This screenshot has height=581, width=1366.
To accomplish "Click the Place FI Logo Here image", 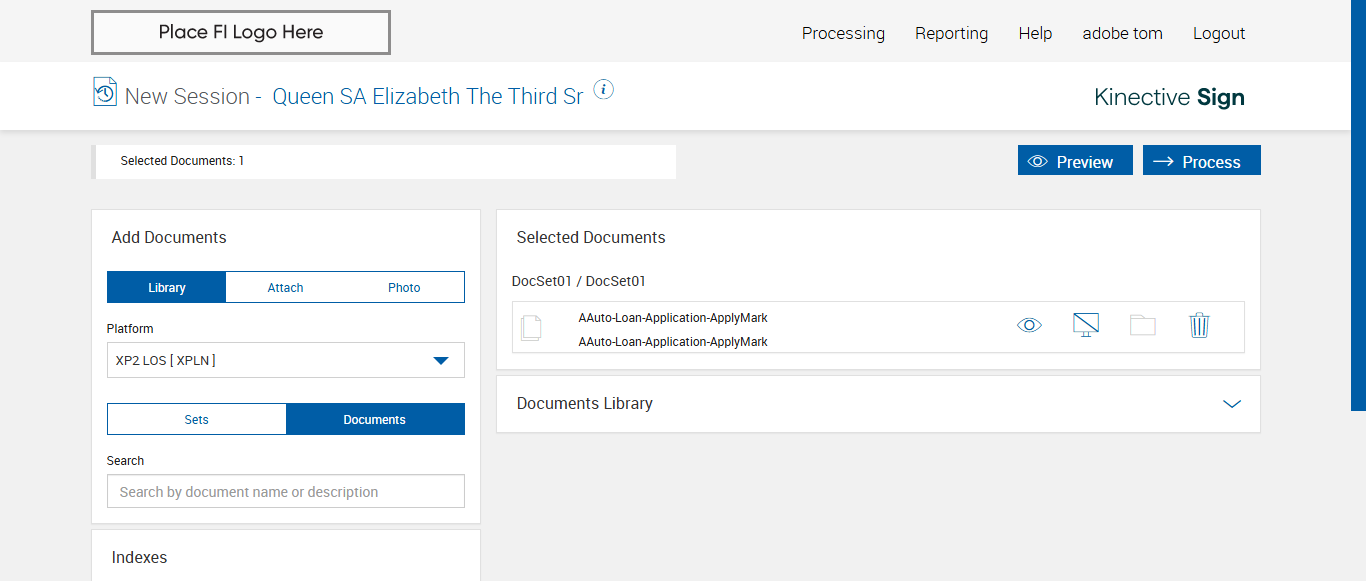I will tap(241, 32).
